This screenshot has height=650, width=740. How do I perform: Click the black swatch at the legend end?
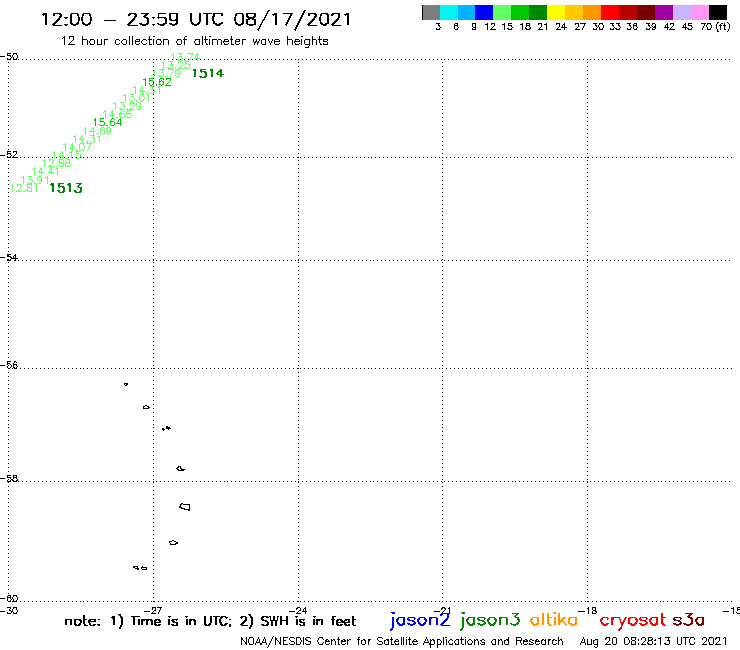(x=718, y=12)
